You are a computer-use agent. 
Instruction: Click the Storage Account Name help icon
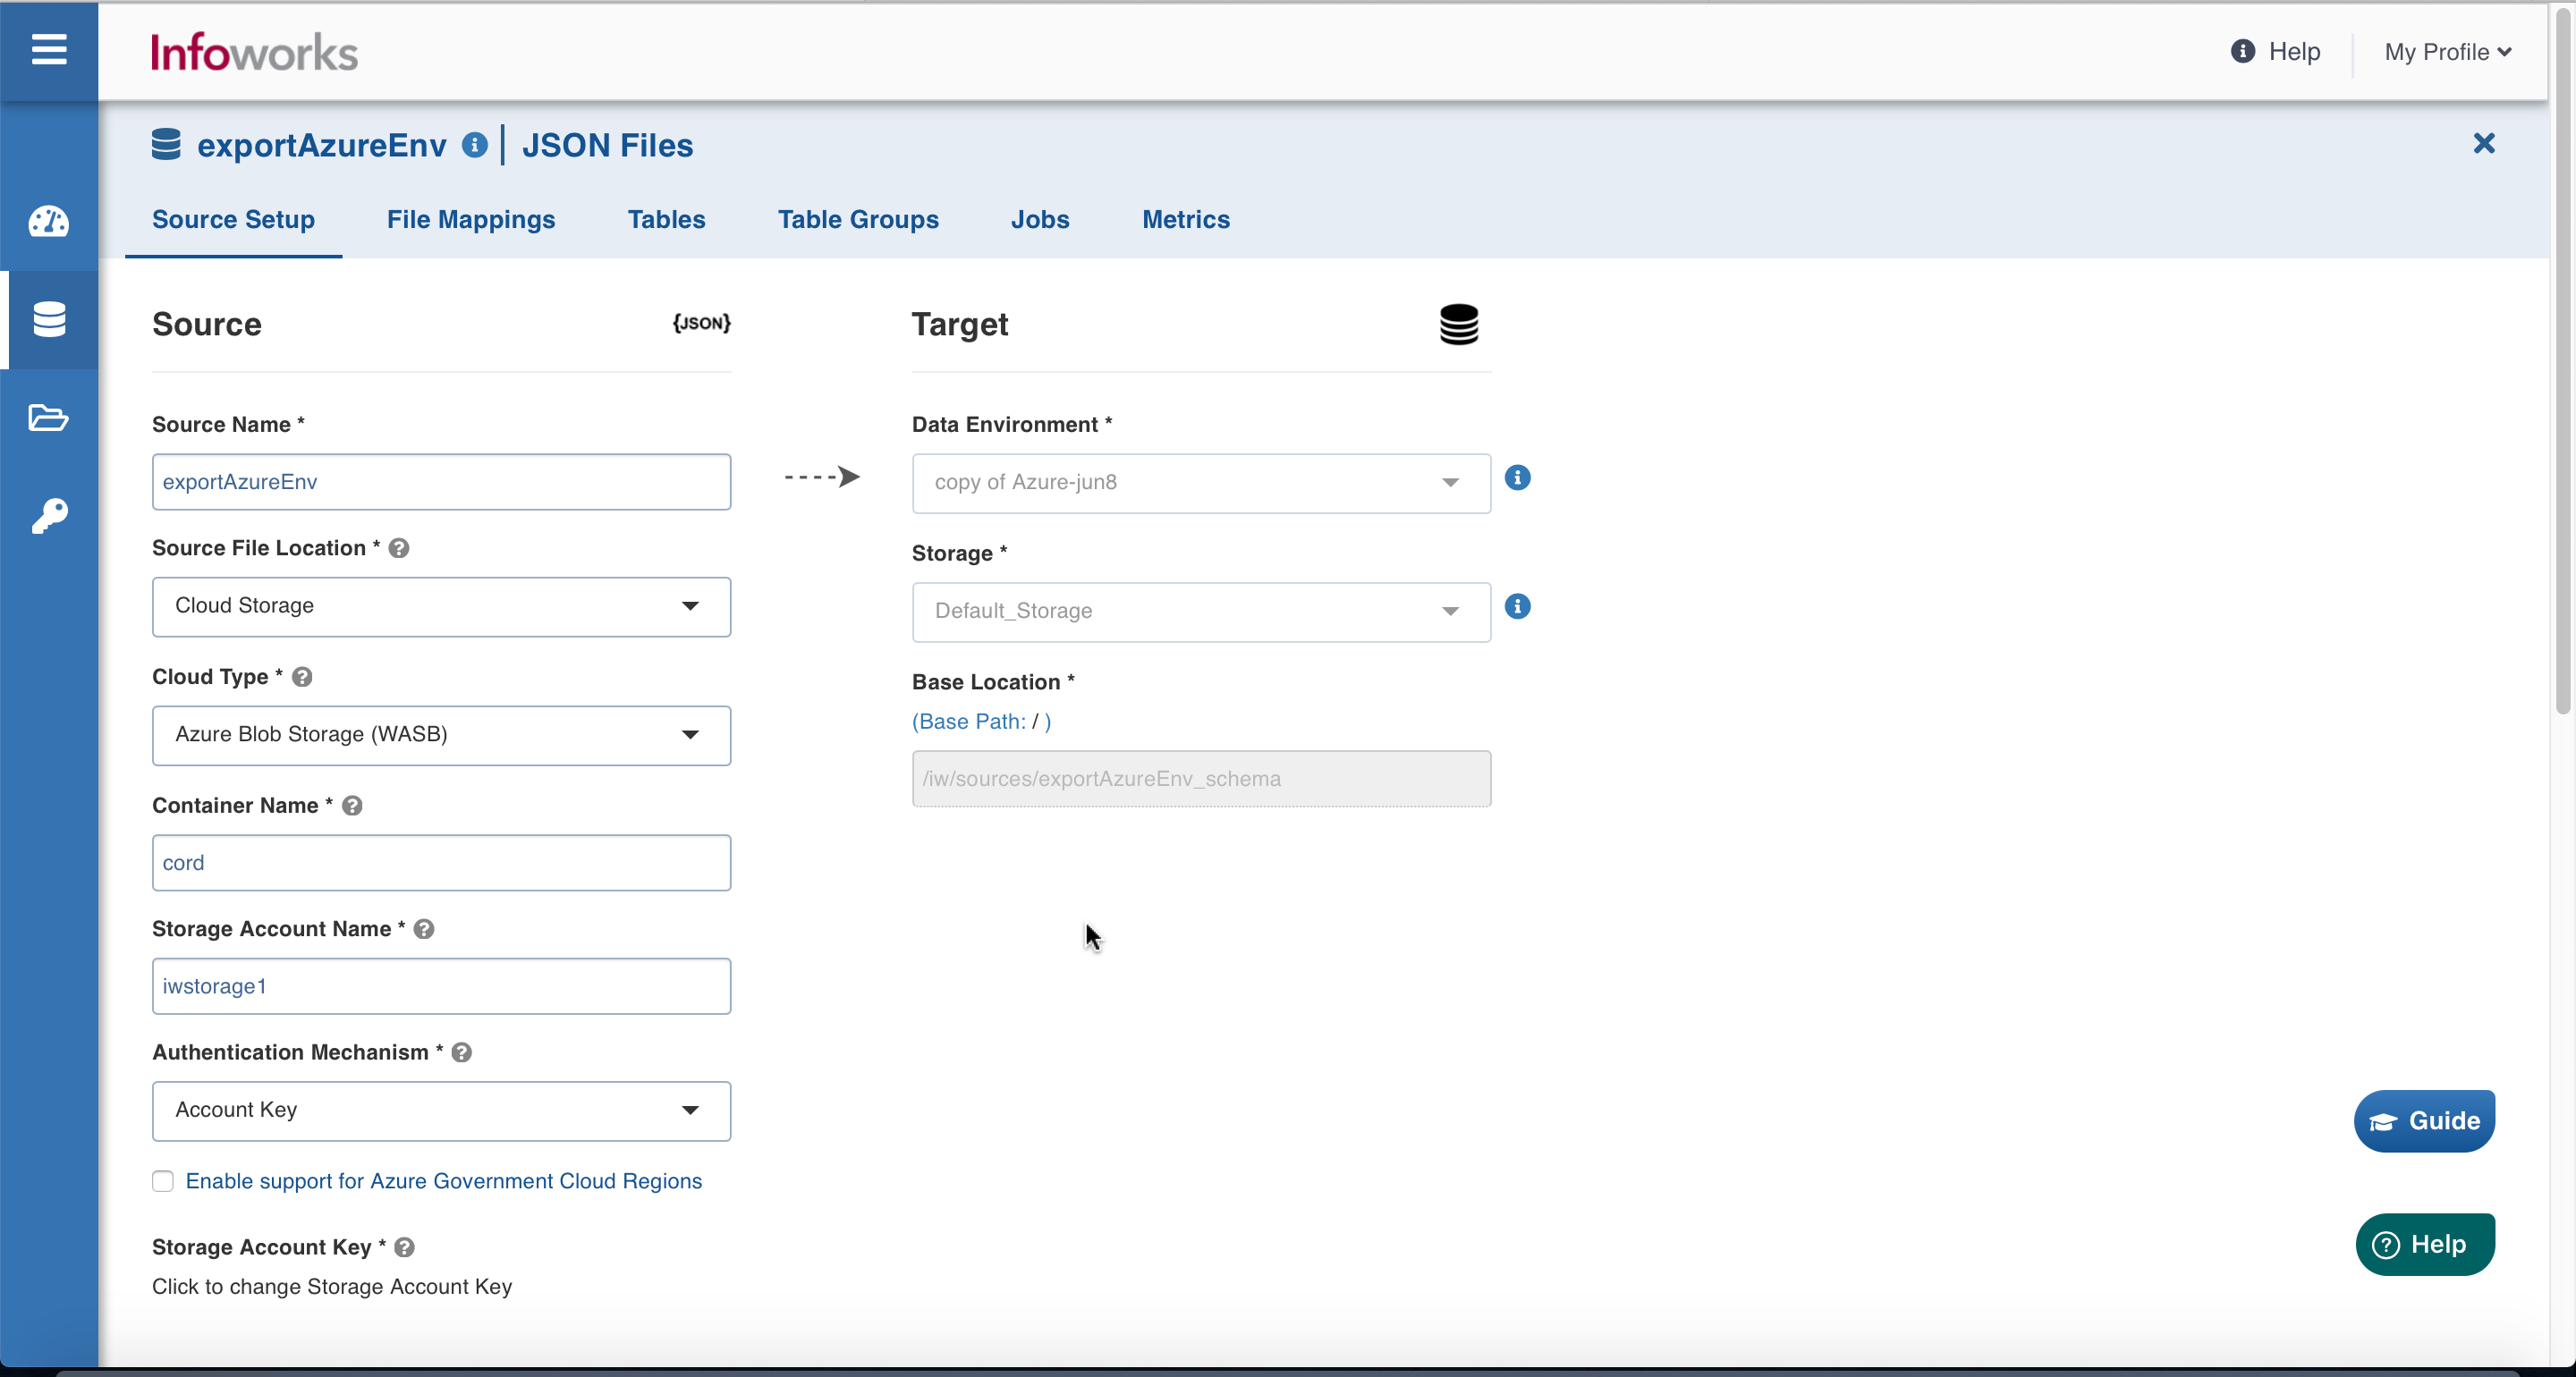tap(424, 929)
